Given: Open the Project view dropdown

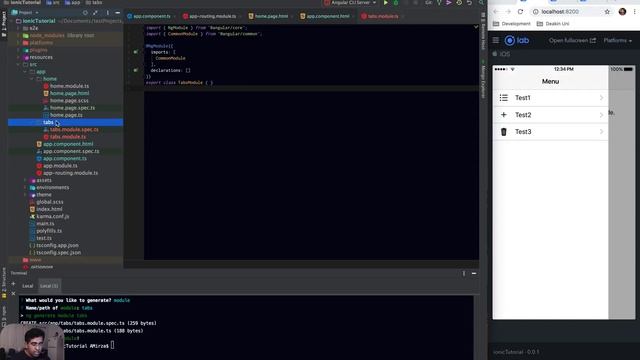Looking at the screenshot, I should coord(24,13).
